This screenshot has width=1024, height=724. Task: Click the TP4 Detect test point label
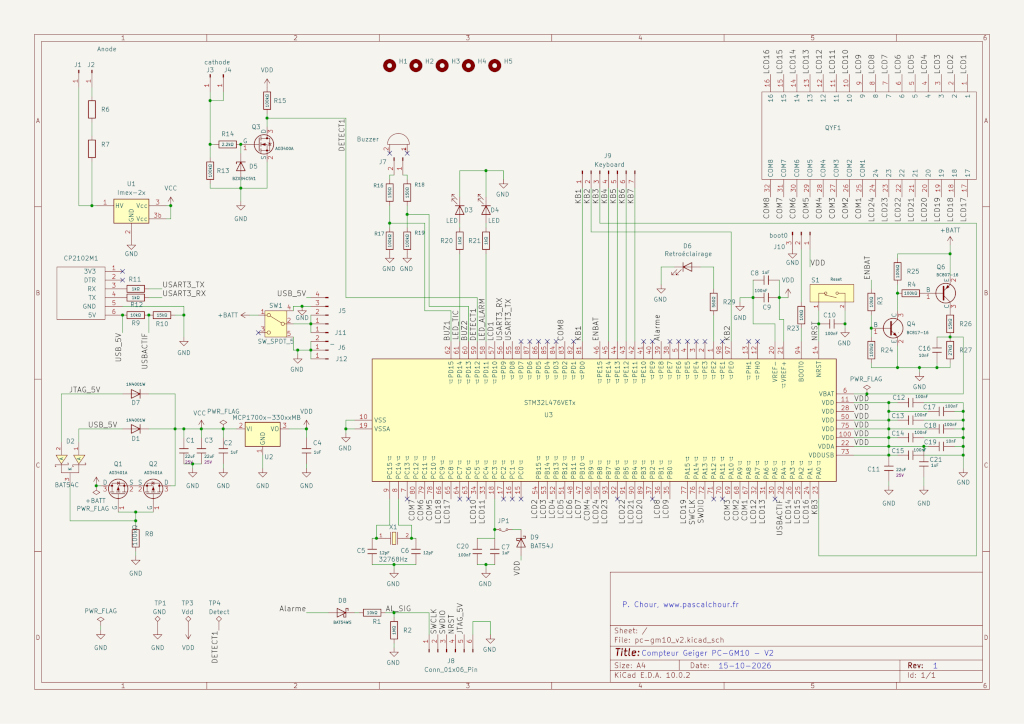pyautogui.click(x=219, y=608)
